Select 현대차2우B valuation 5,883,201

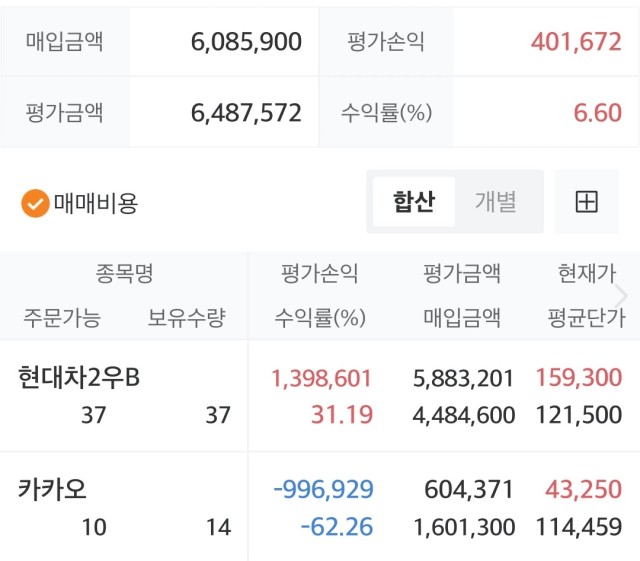463,378
